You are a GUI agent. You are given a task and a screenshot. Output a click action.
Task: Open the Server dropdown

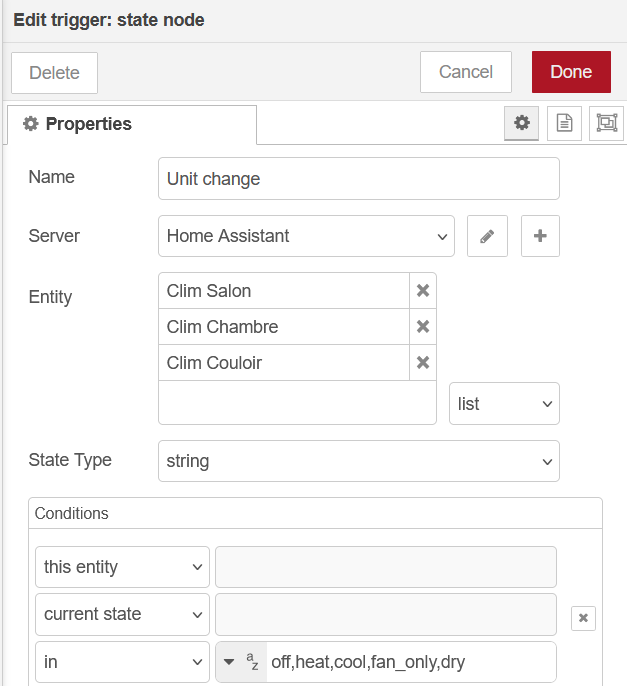pyautogui.click(x=306, y=236)
